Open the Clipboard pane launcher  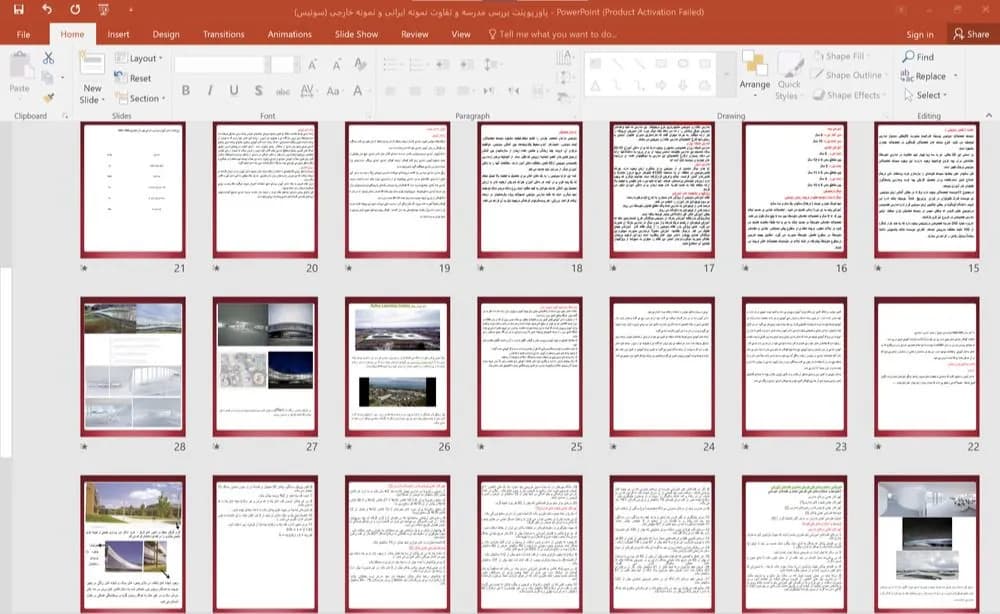pos(65,116)
